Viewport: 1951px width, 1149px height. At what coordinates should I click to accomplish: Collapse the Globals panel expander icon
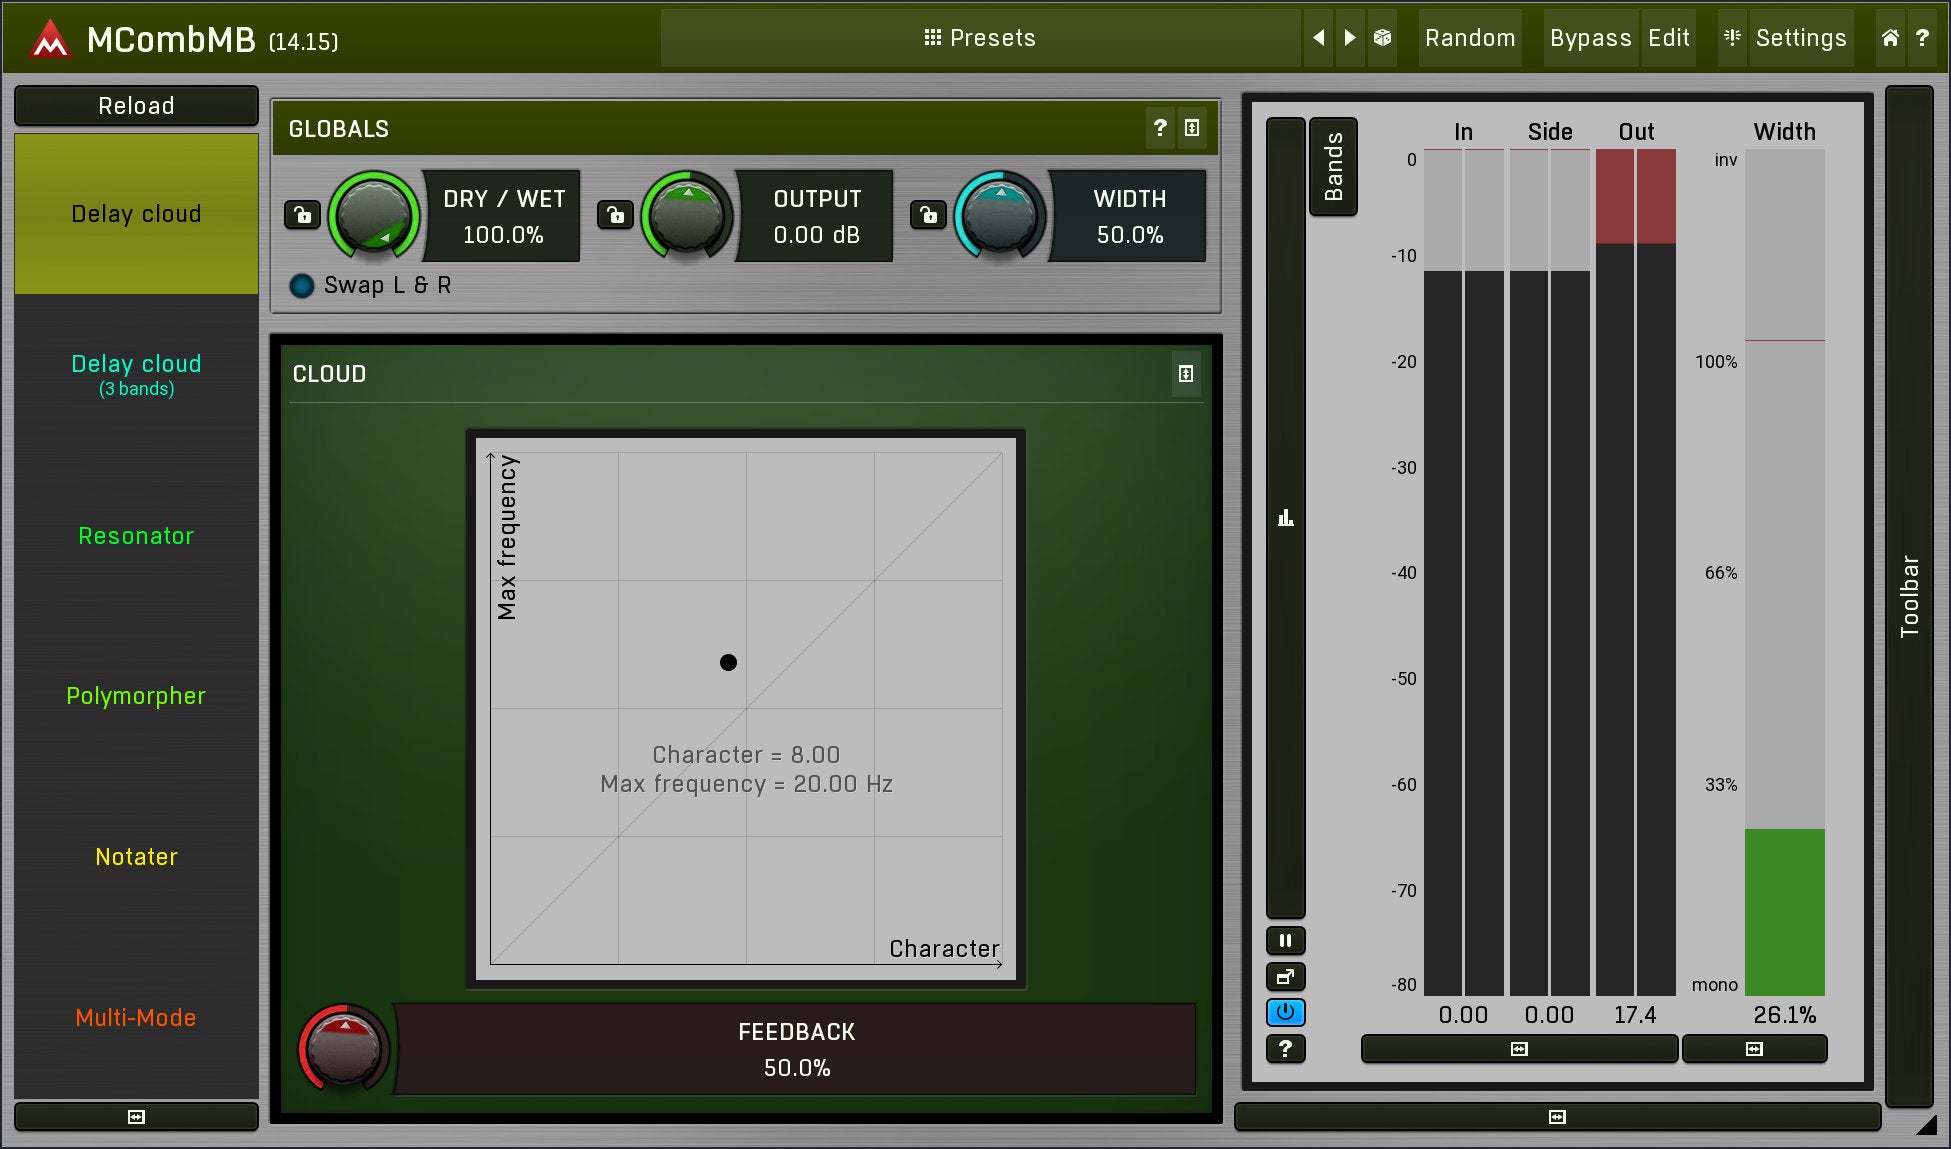click(1192, 128)
